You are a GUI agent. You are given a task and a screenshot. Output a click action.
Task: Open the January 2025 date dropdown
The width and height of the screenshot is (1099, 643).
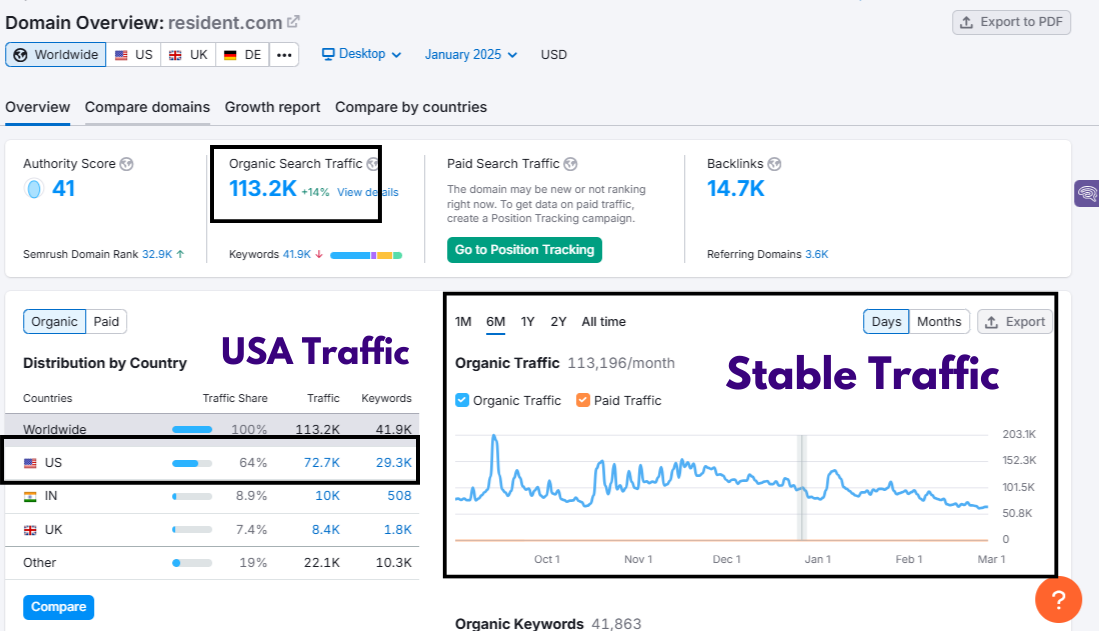(x=471, y=55)
